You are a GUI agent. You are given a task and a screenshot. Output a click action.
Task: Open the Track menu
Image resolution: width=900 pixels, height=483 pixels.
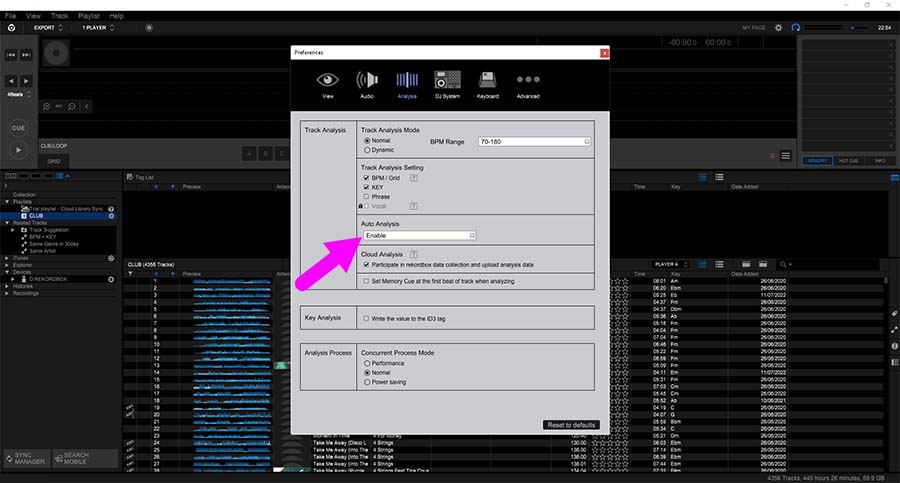[59, 16]
